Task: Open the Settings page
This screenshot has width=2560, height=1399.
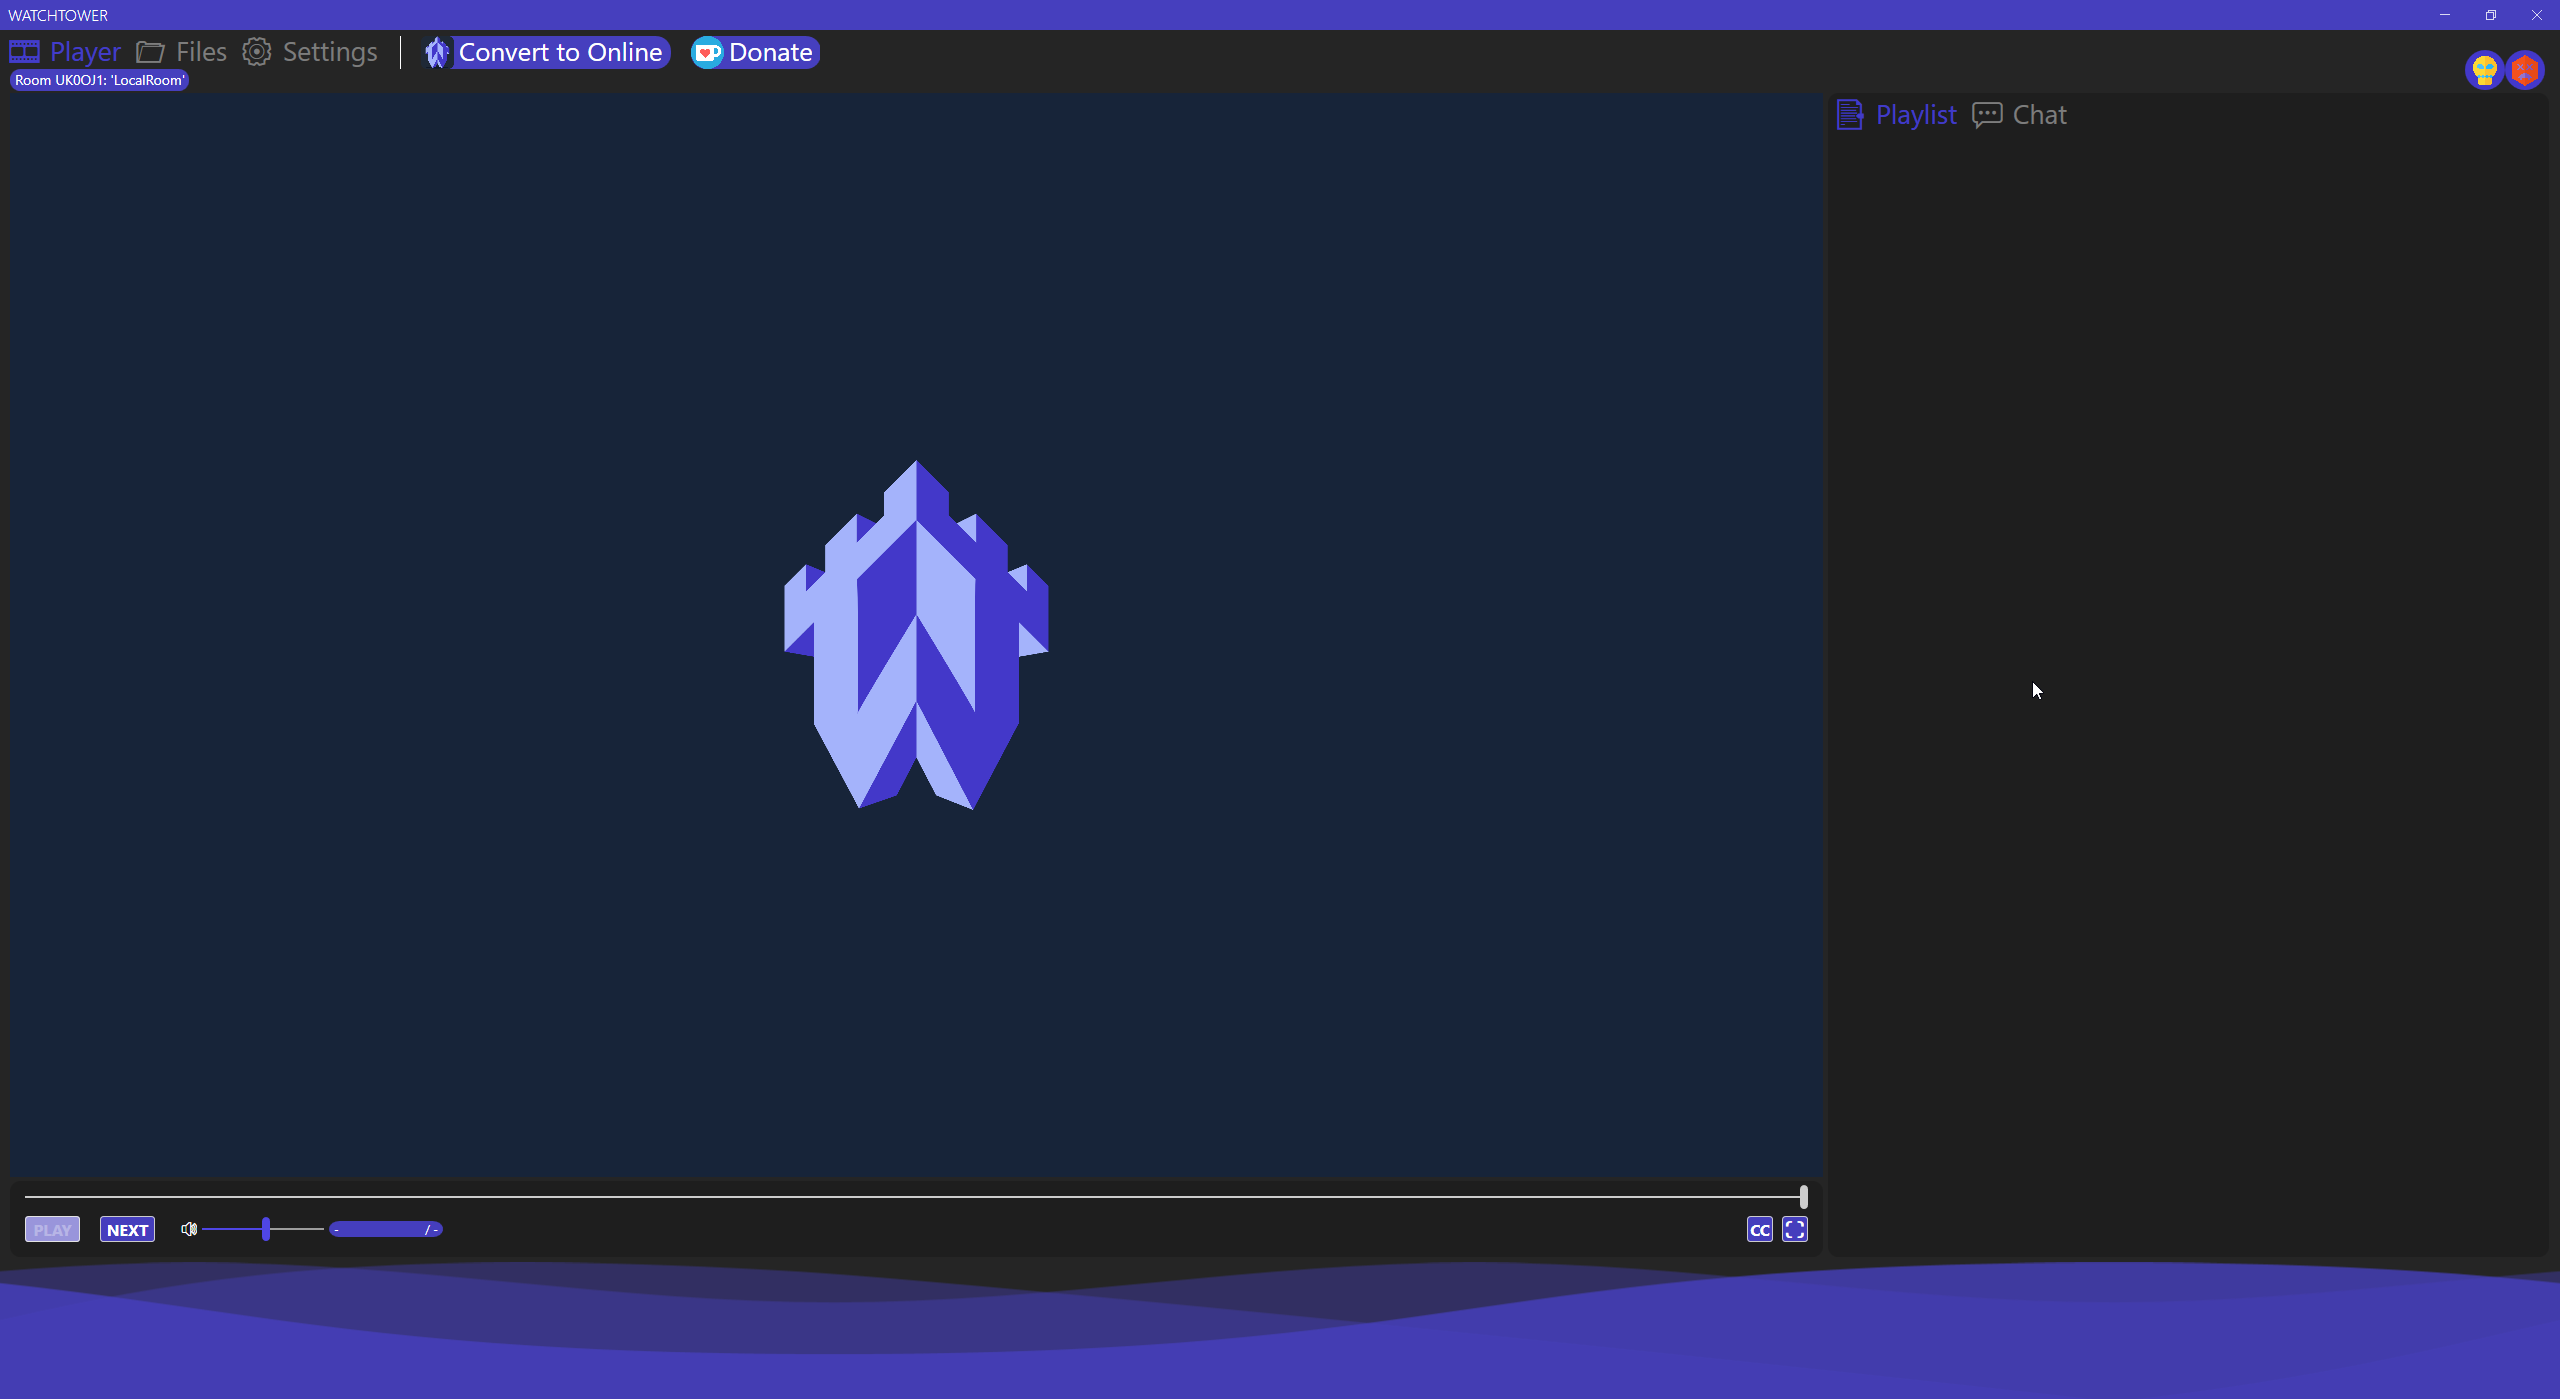Action: (x=330, y=52)
